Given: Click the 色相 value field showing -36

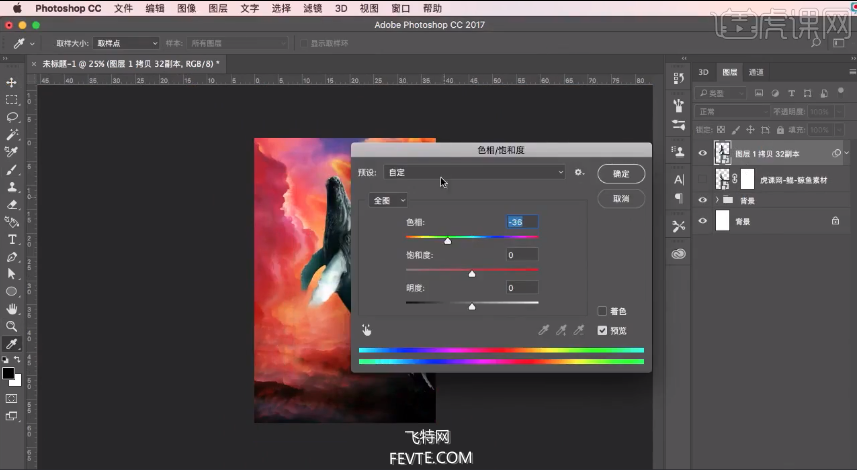Looking at the screenshot, I should click(522, 222).
